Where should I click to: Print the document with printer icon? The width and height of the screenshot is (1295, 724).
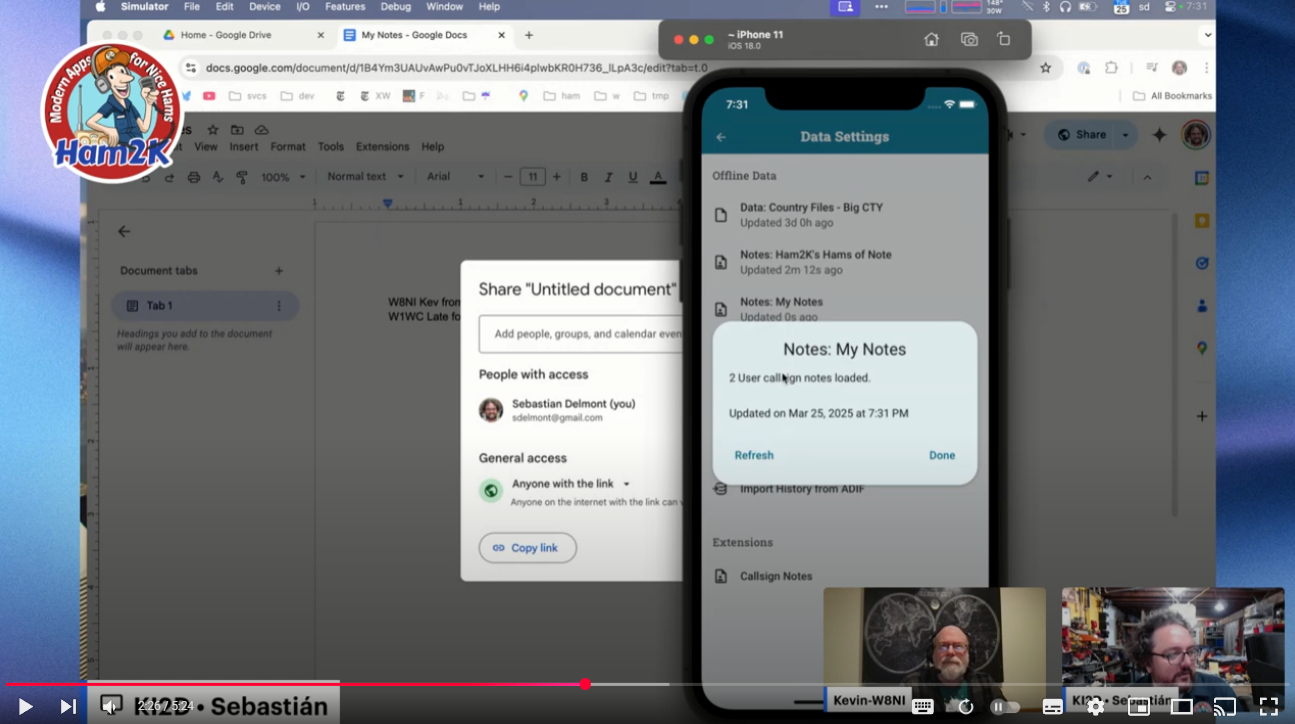click(194, 177)
